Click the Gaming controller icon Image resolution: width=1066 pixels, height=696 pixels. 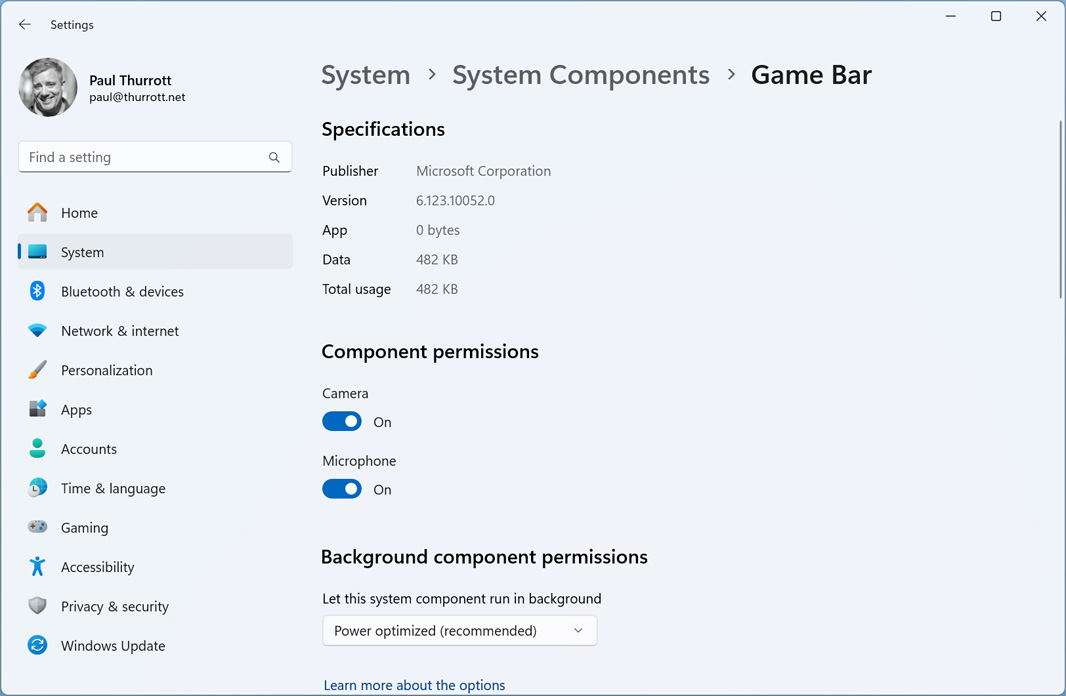[x=37, y=527]
